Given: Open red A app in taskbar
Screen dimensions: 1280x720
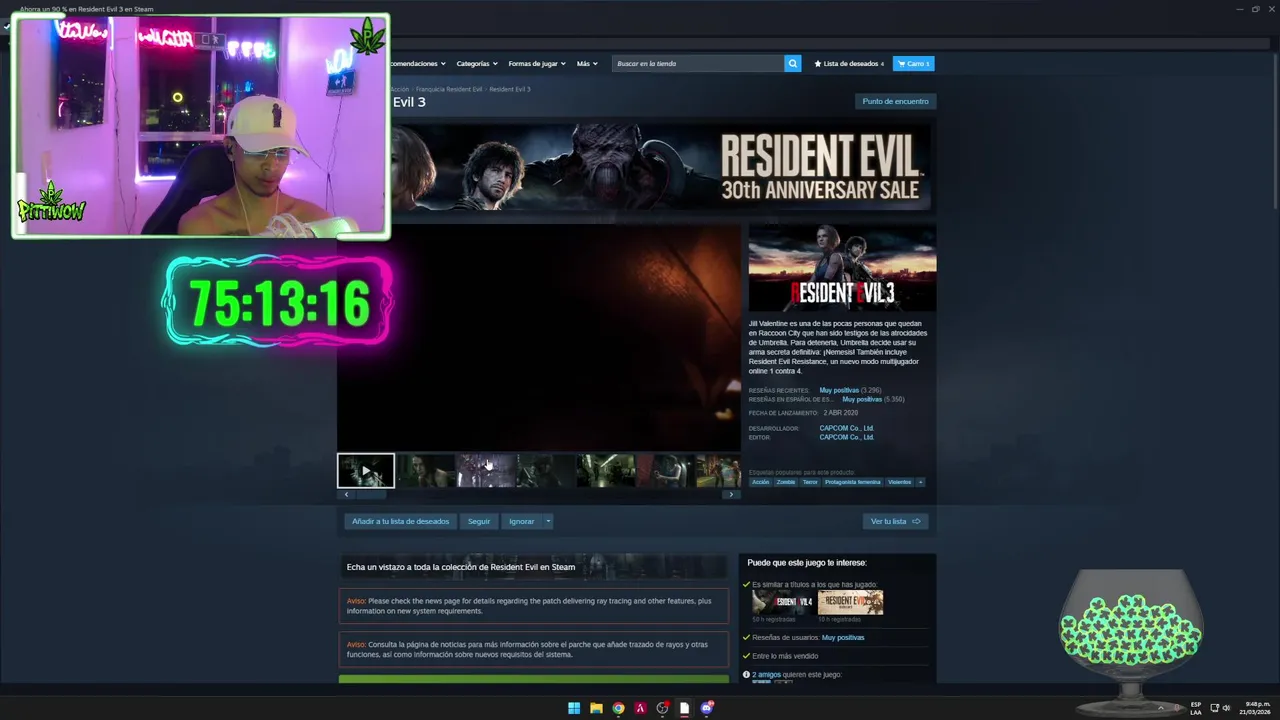Looking at the screenshot, I should point(640,708).
